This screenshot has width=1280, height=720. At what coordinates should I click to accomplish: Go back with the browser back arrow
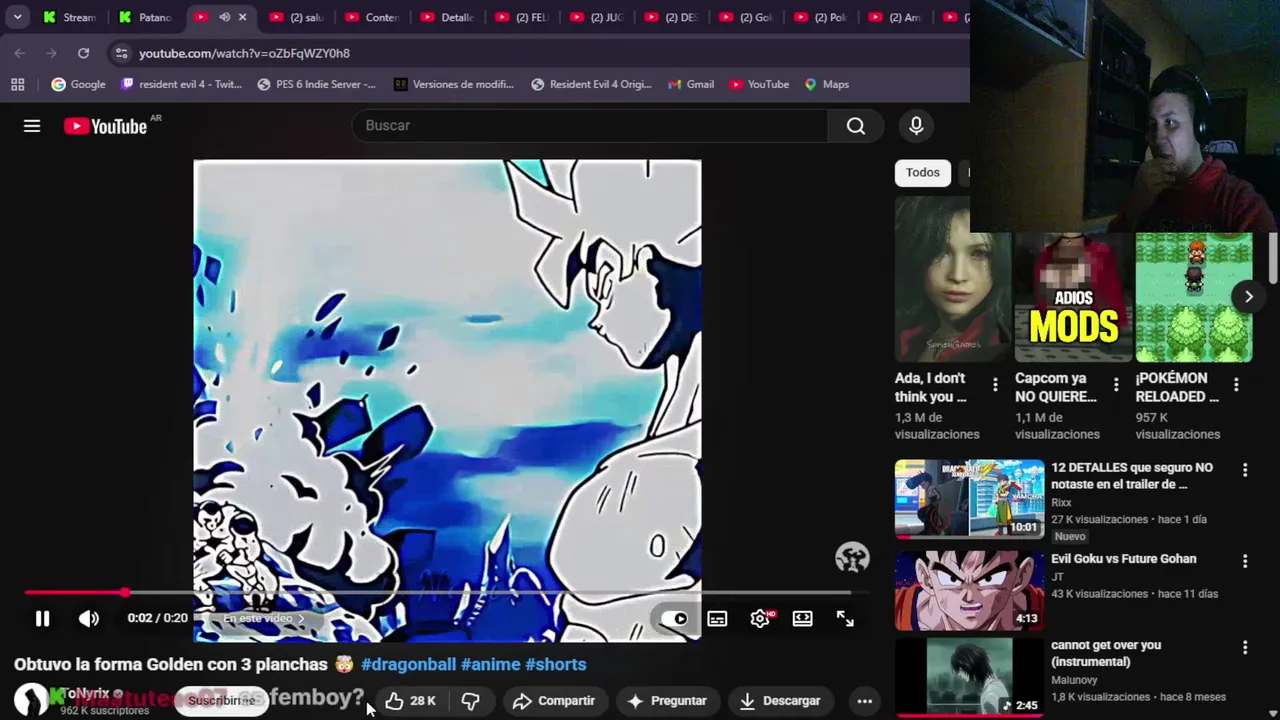20,53
